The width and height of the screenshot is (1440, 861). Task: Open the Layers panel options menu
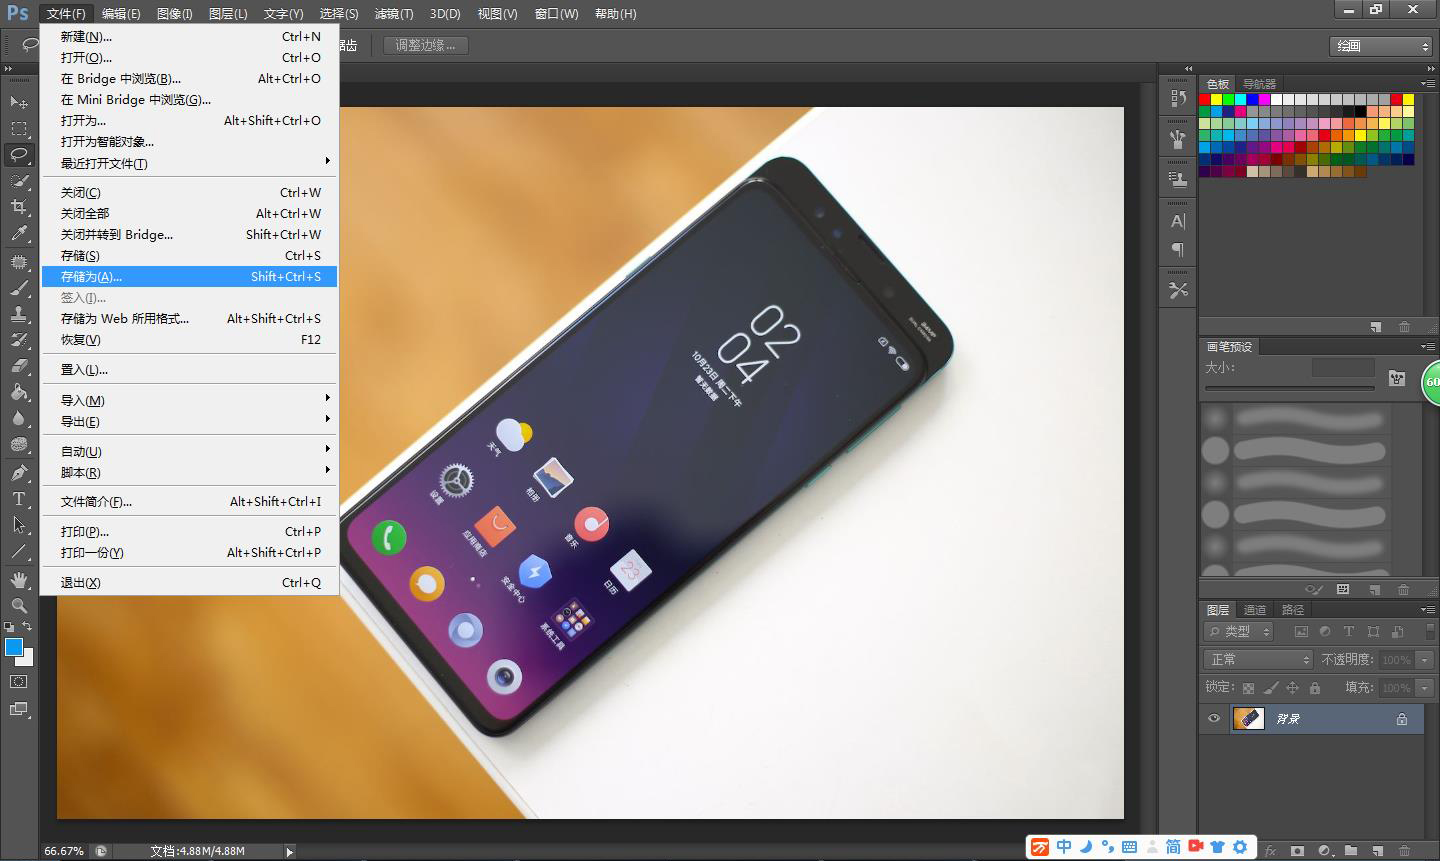tap(1427, 609)
